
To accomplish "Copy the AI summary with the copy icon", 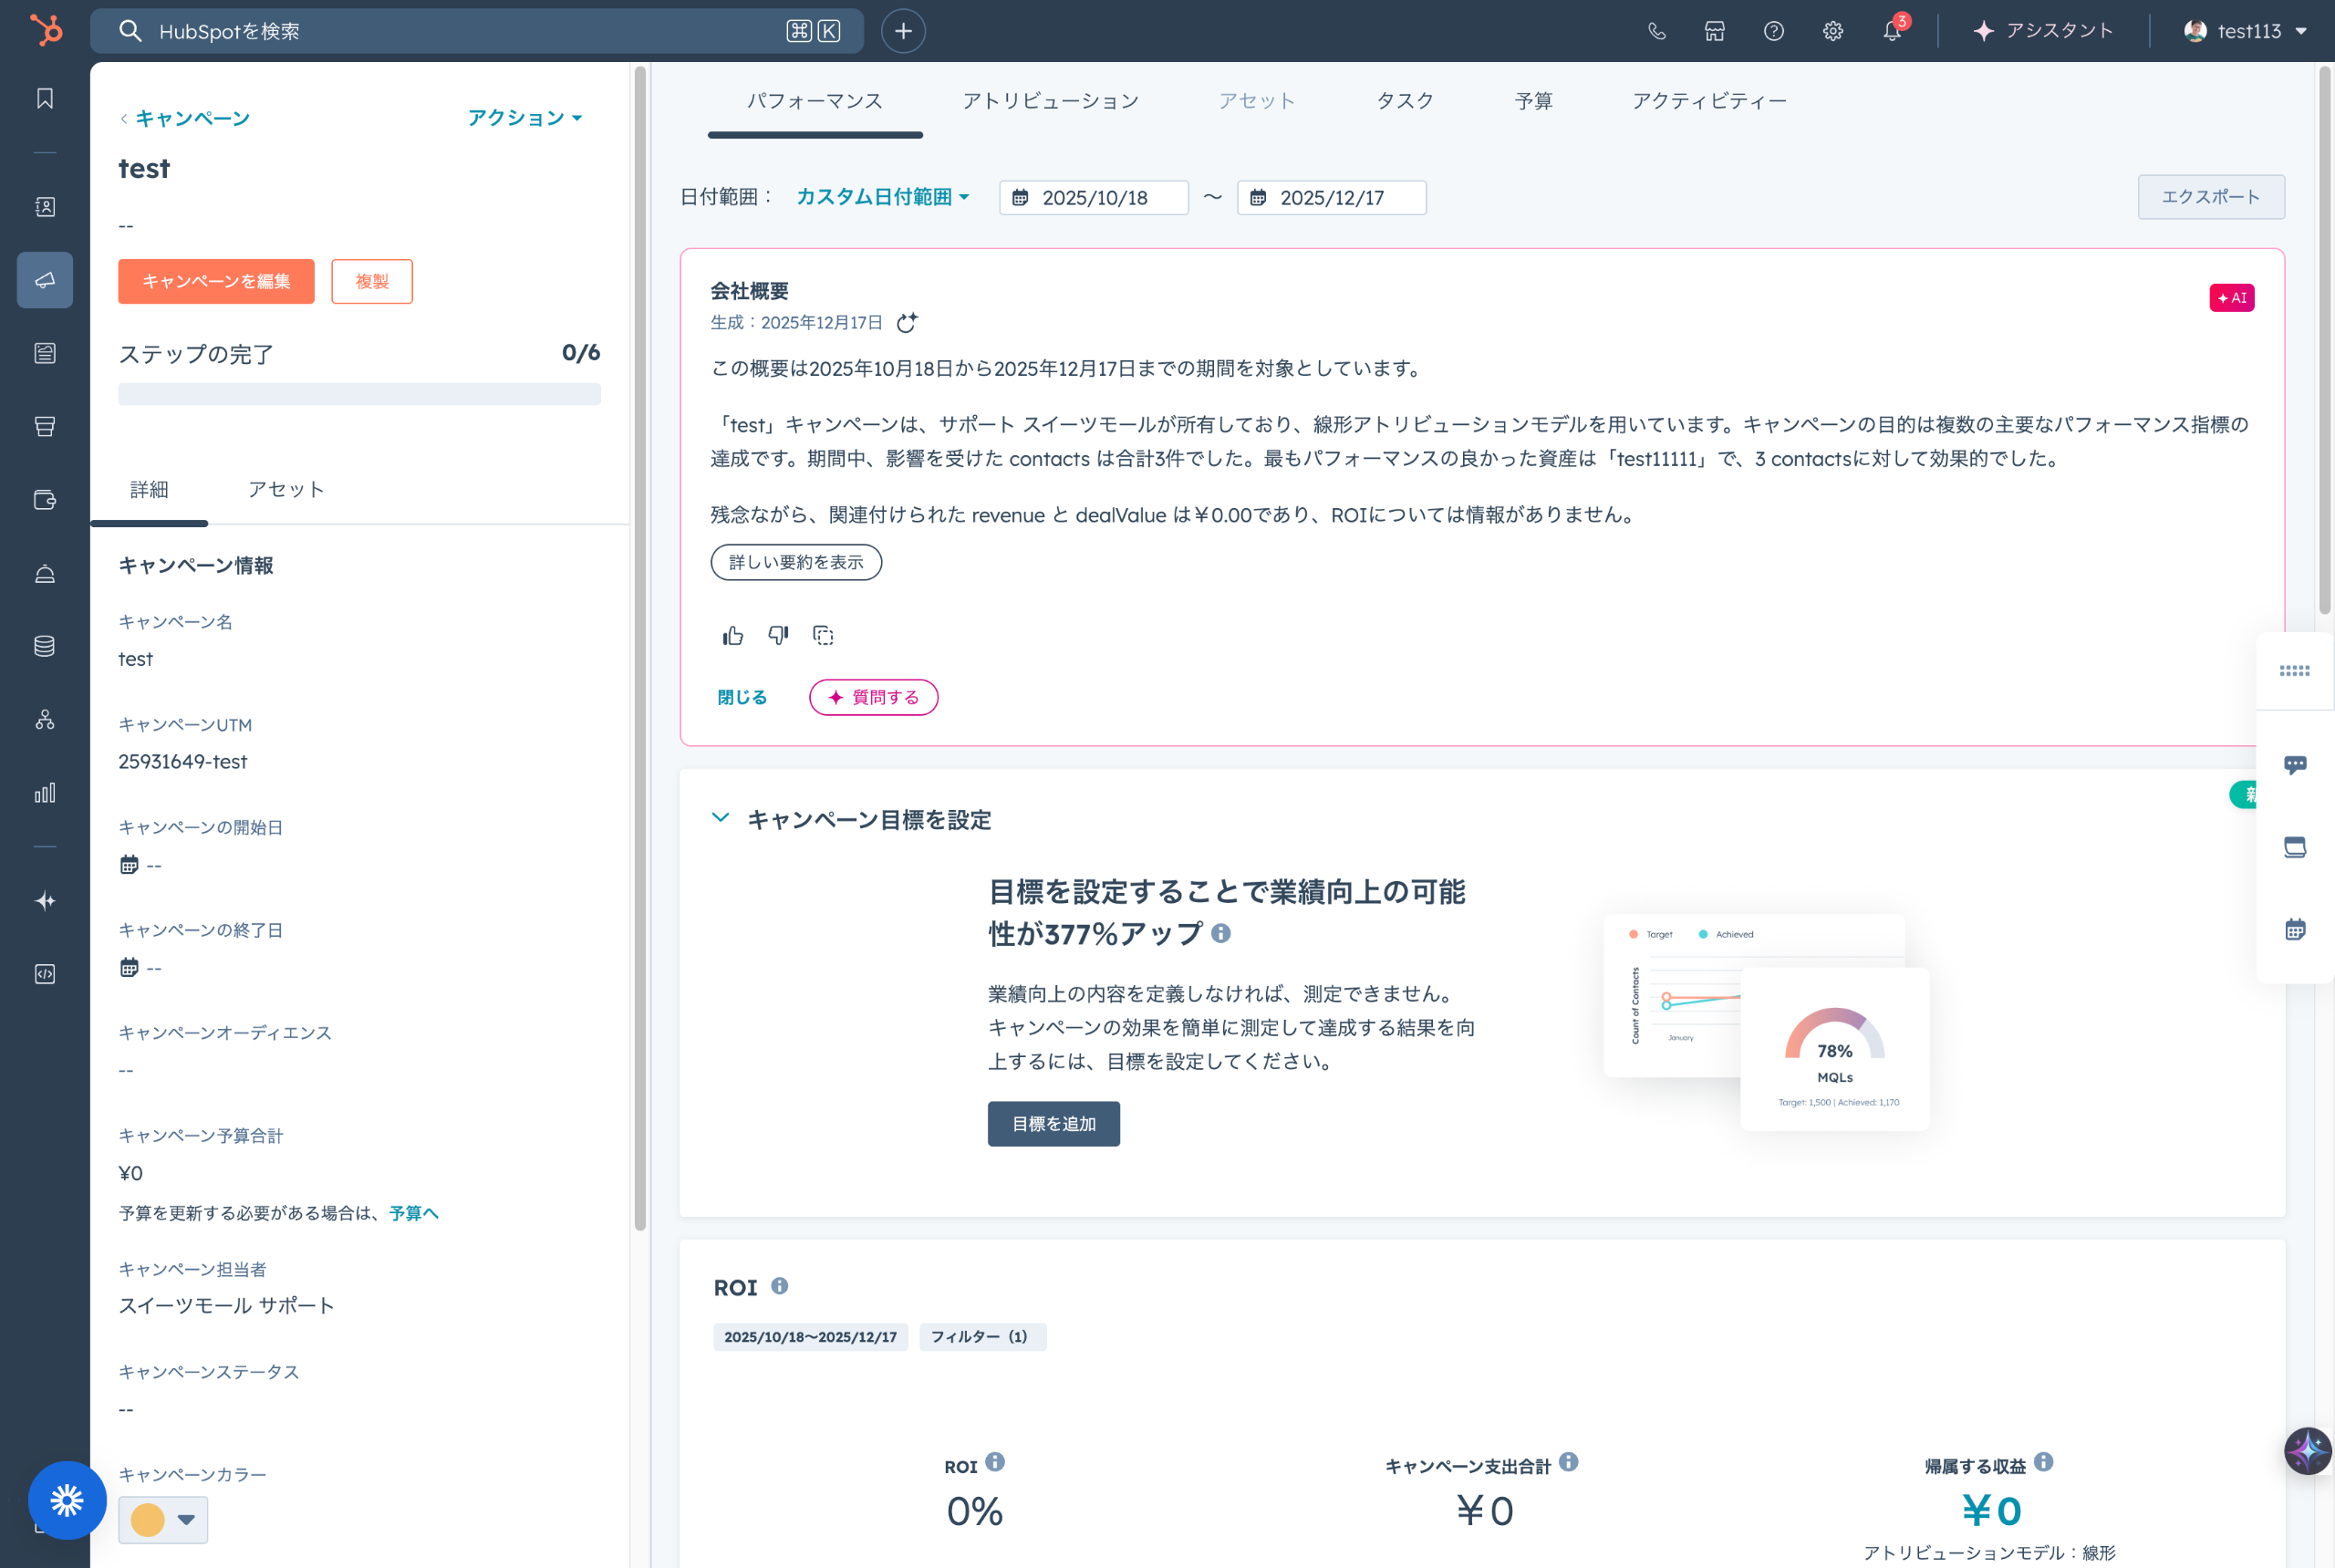I will pyautogui.click(x=823, y=635).
